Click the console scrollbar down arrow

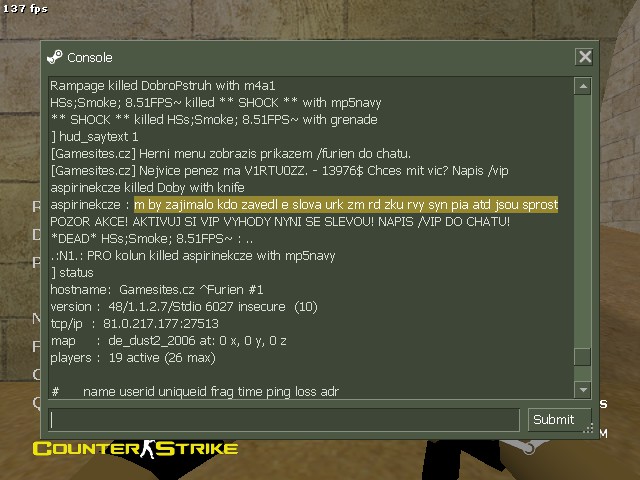click(583, 390)
